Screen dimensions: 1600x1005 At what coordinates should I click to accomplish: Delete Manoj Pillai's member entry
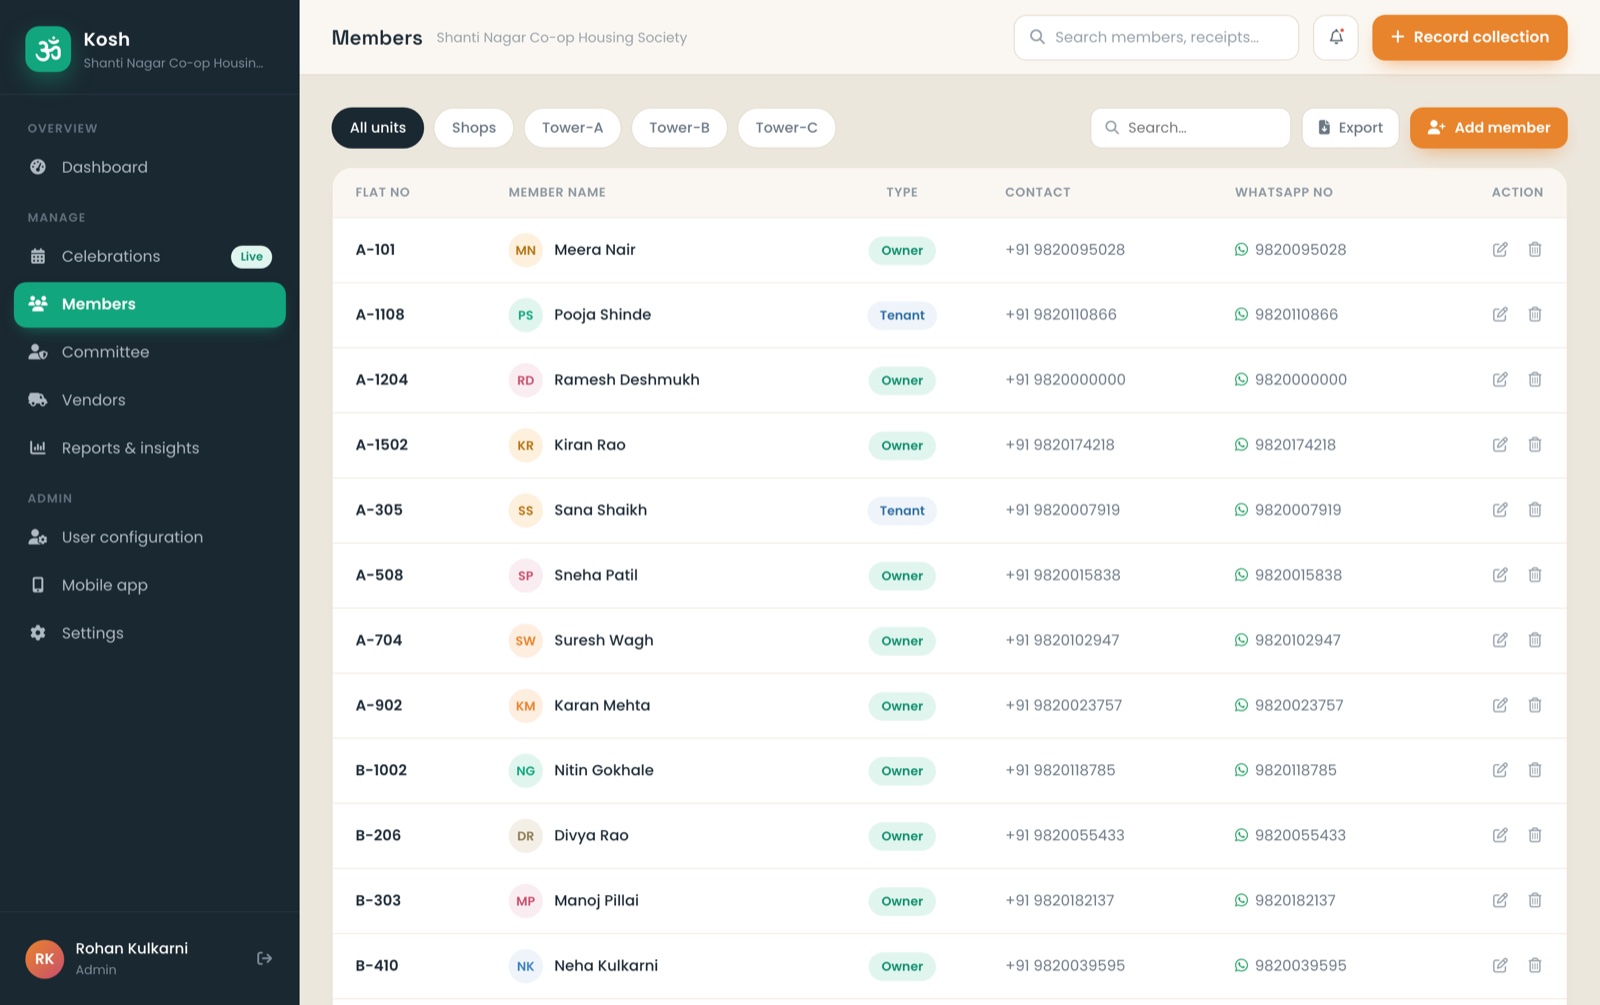point(1535,900)
